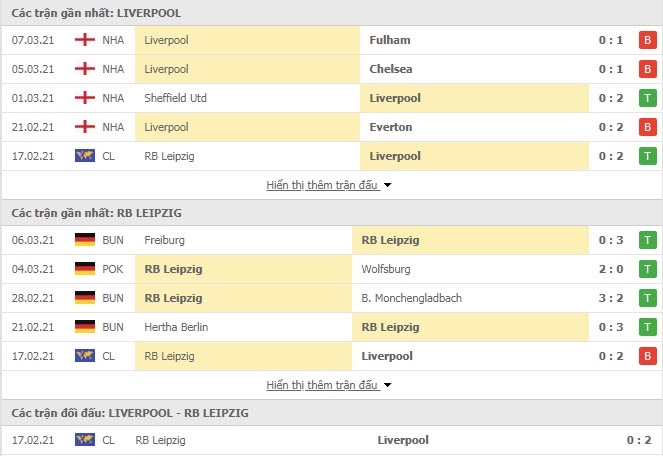Click dropdown arrow beside first Hiển thị thêm trận đấu
Image resolution: width=663 pixels, height=456 pixels.
(x=387, y=185)
